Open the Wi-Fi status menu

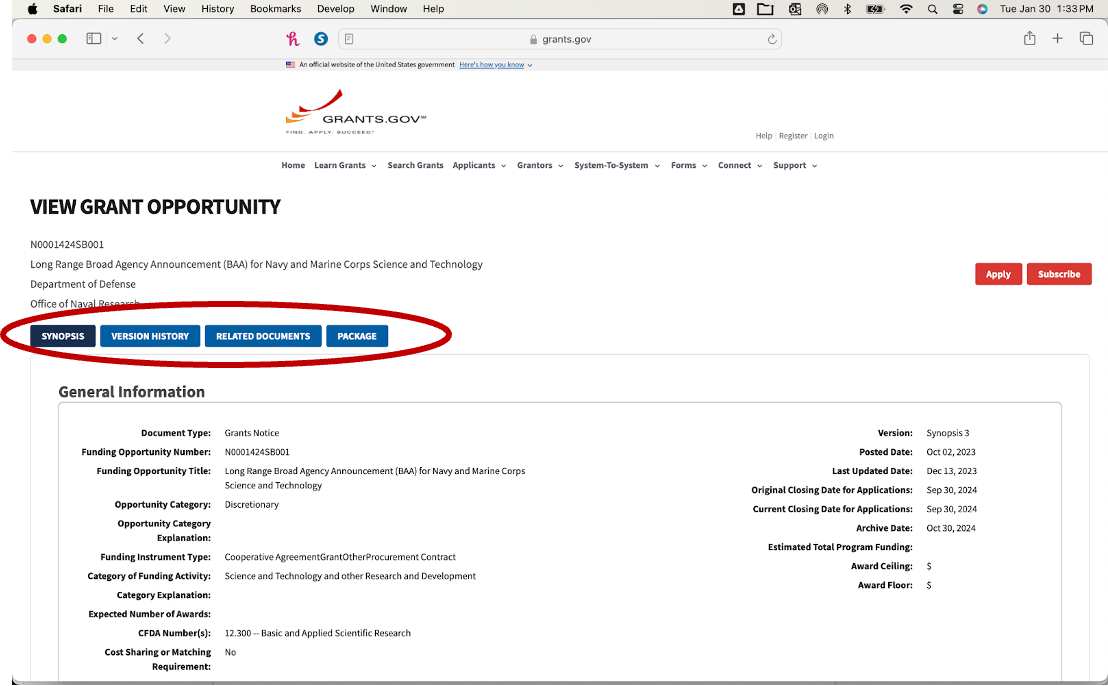click(x=906, y=9)
